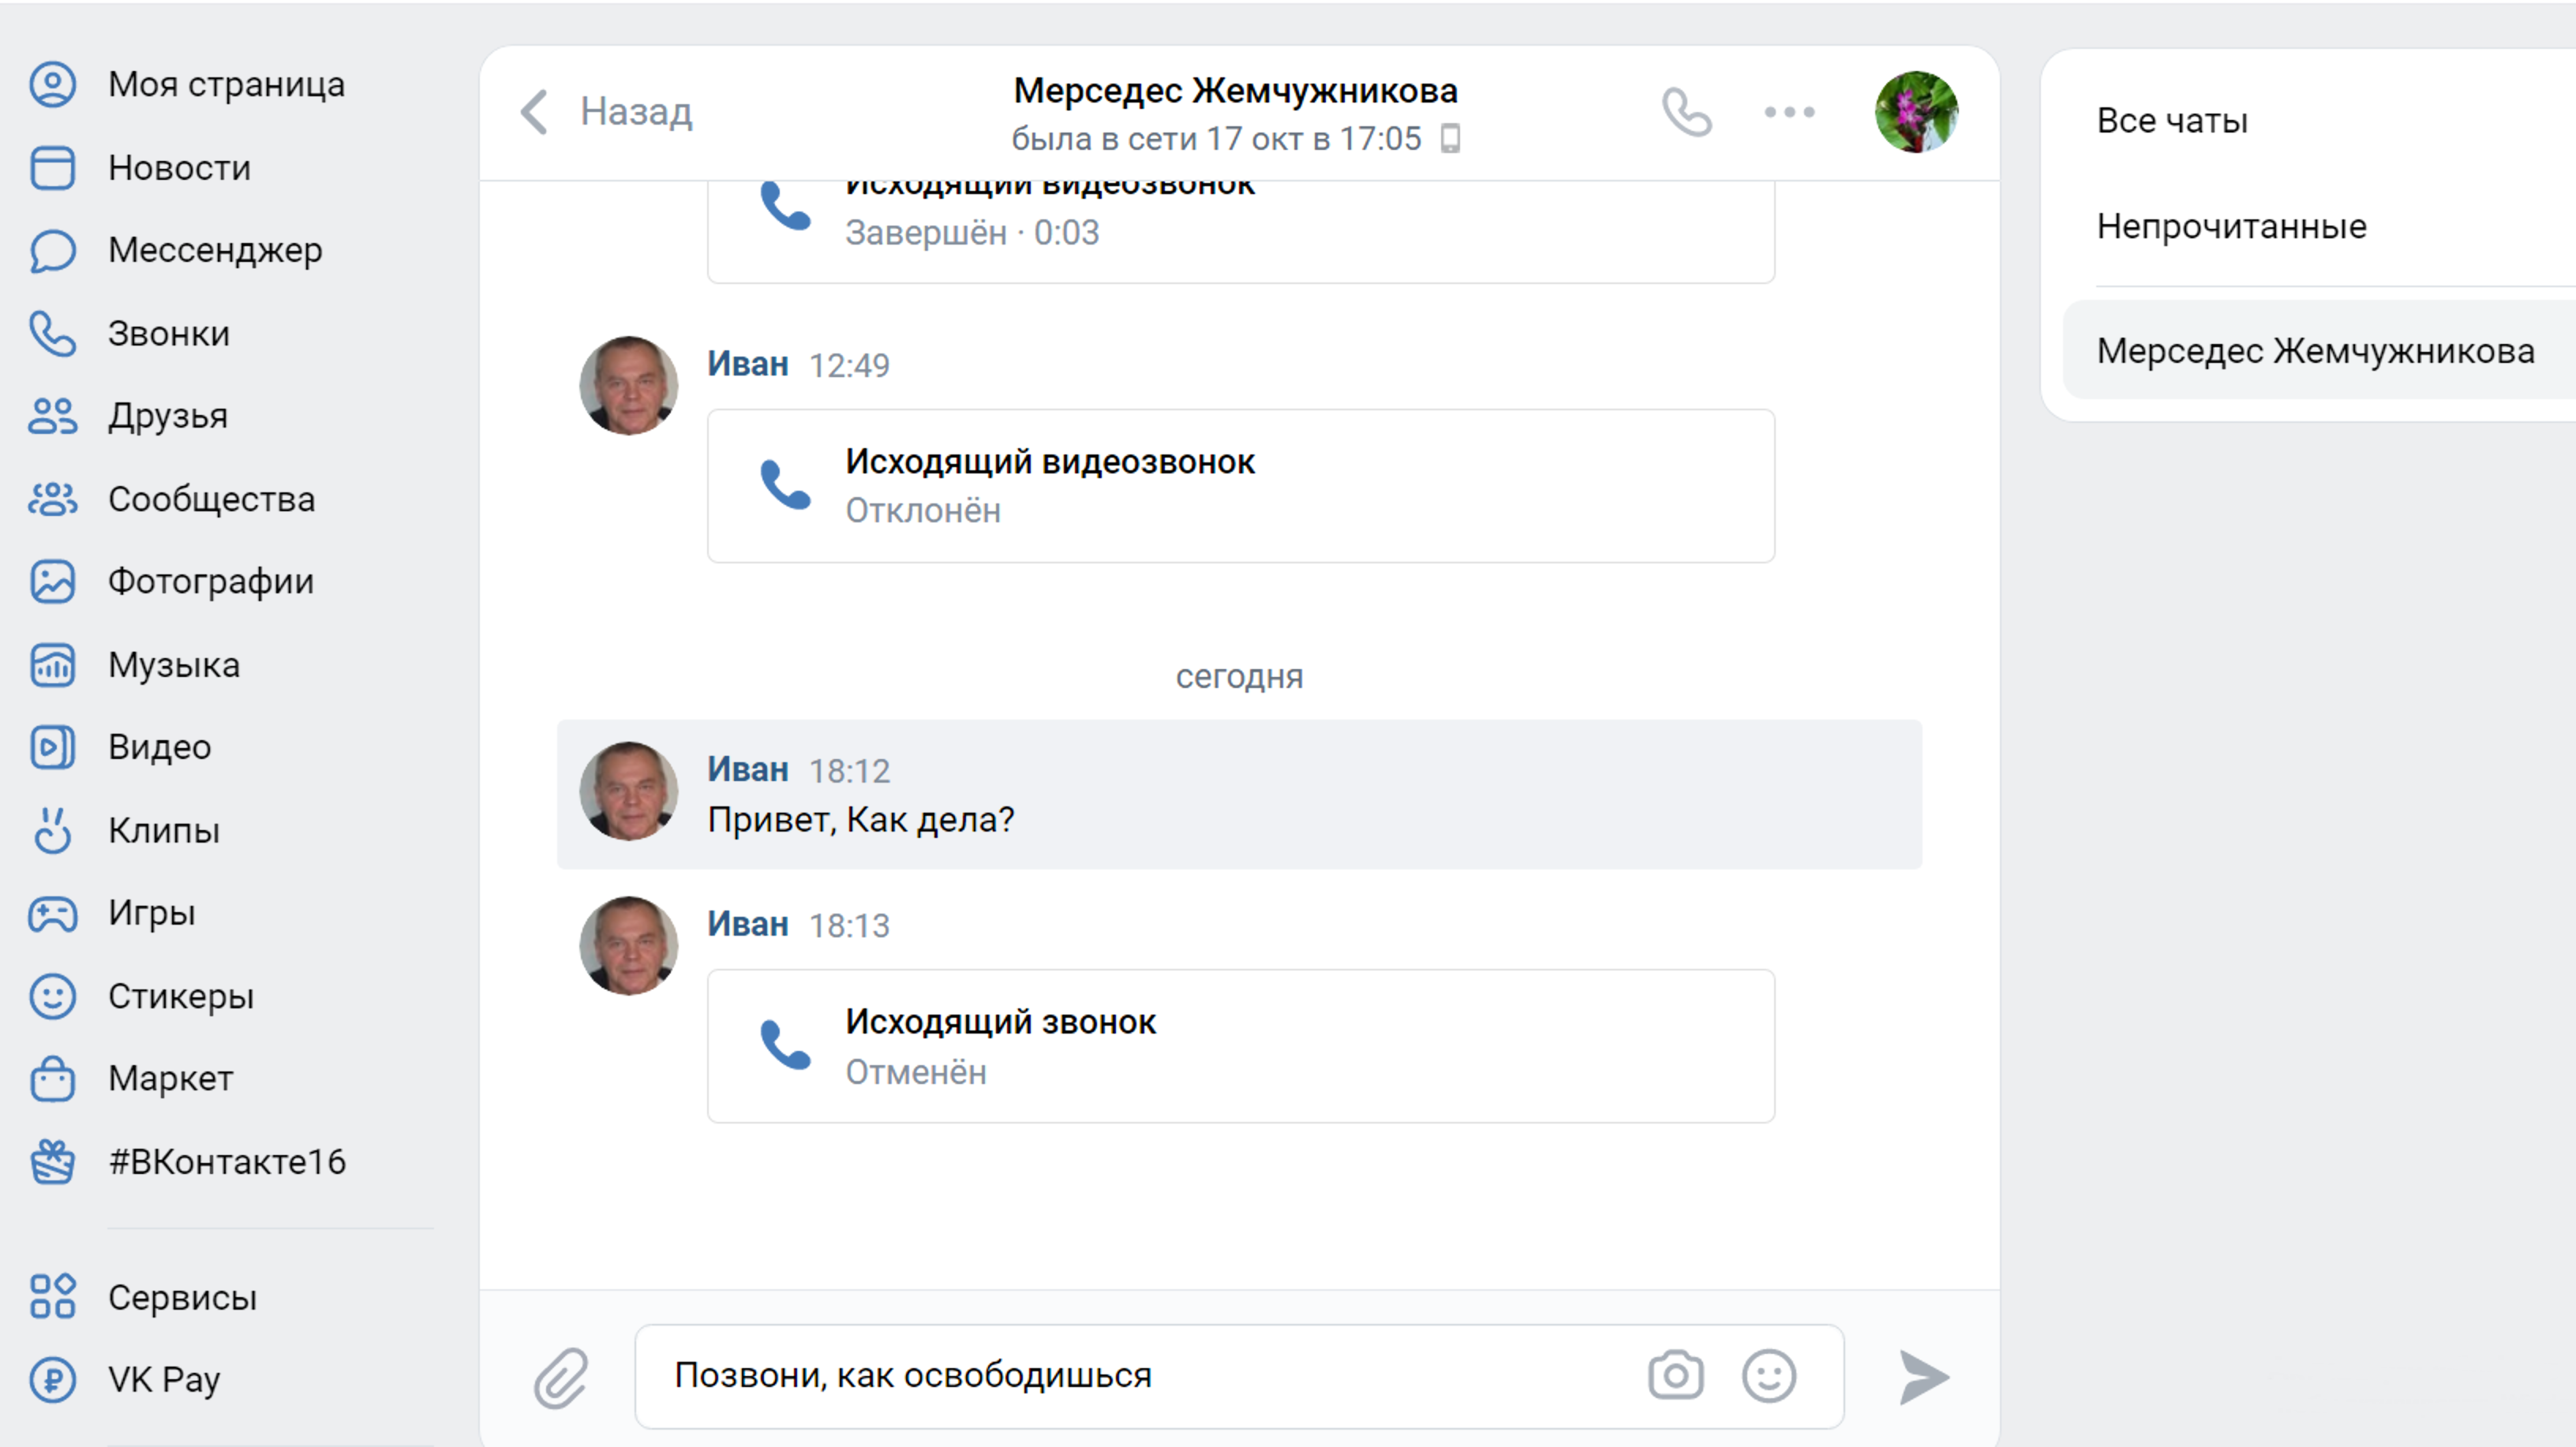Image resolution: width=2576 pixels, height=1447 pixels.
Task: Start a call using the phone icon in the chat header
Action: (x=1687, y=112)
